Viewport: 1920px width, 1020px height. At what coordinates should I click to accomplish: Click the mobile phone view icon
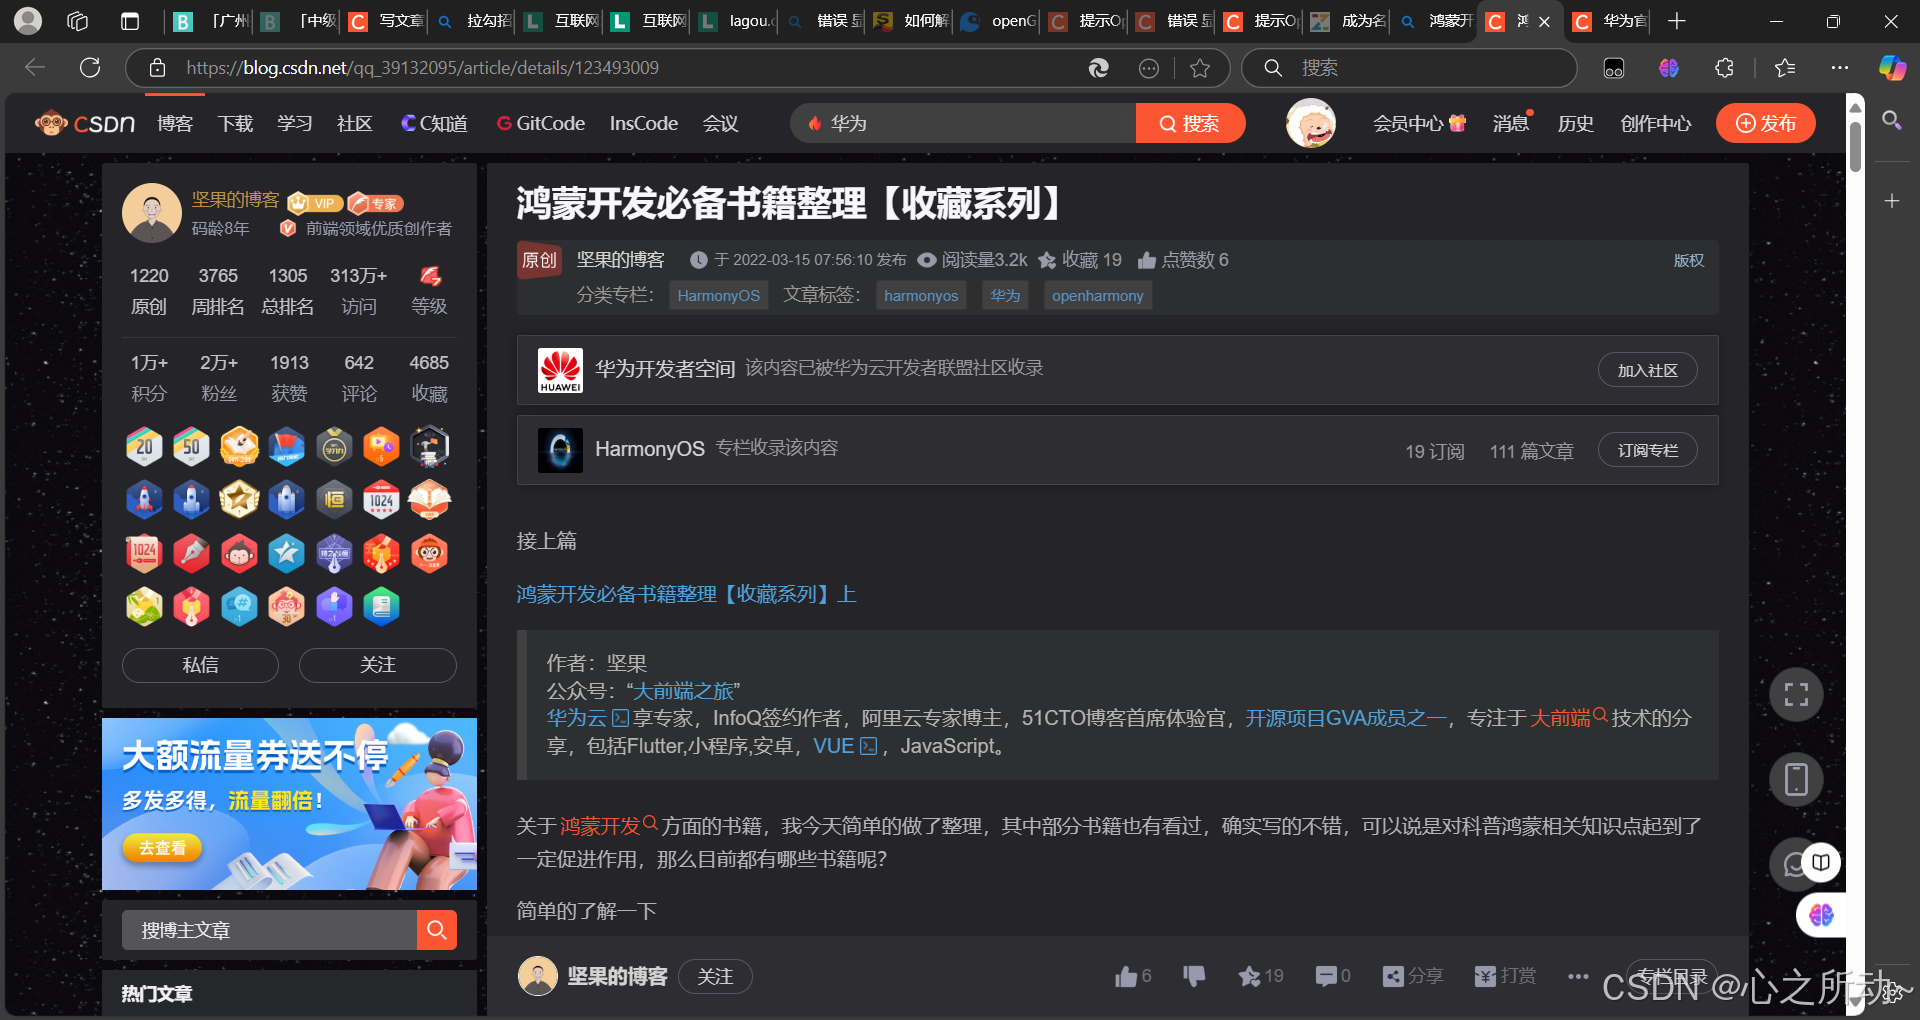click(x=1796, y=779)
